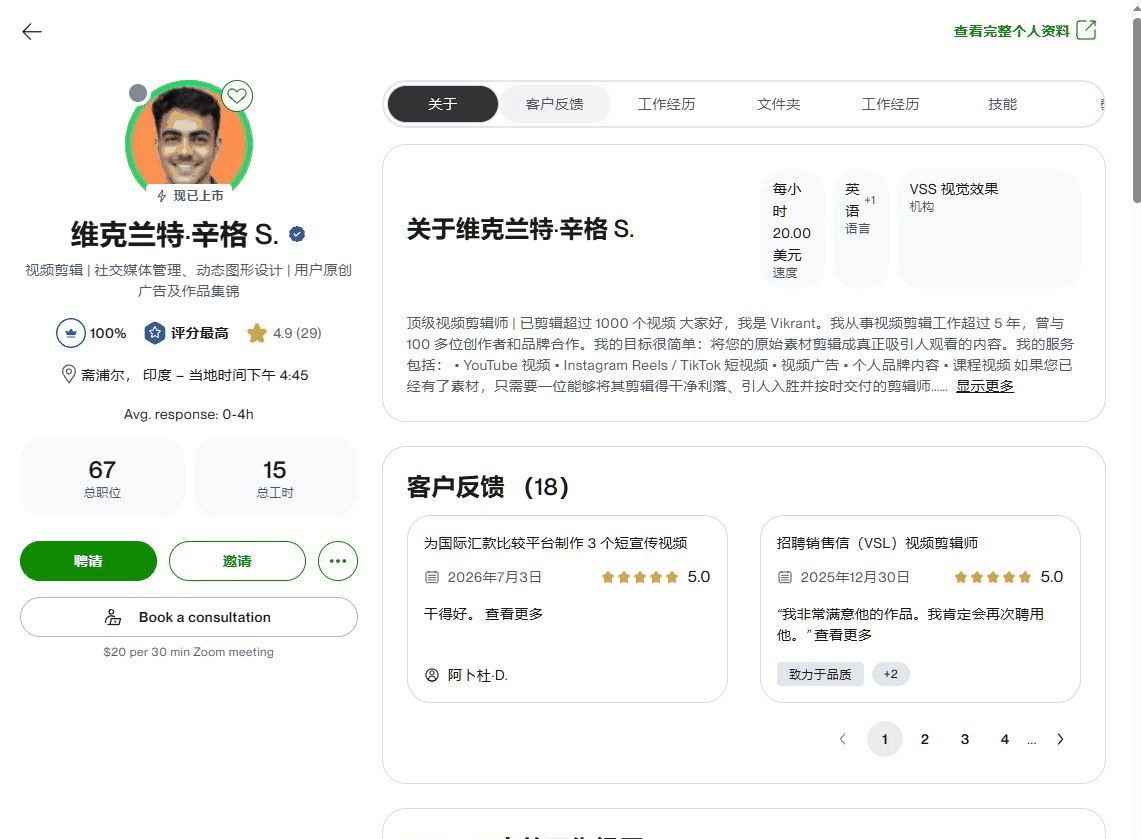
Task: Click the vertical page scrollbar
Action: [1137, 109]
